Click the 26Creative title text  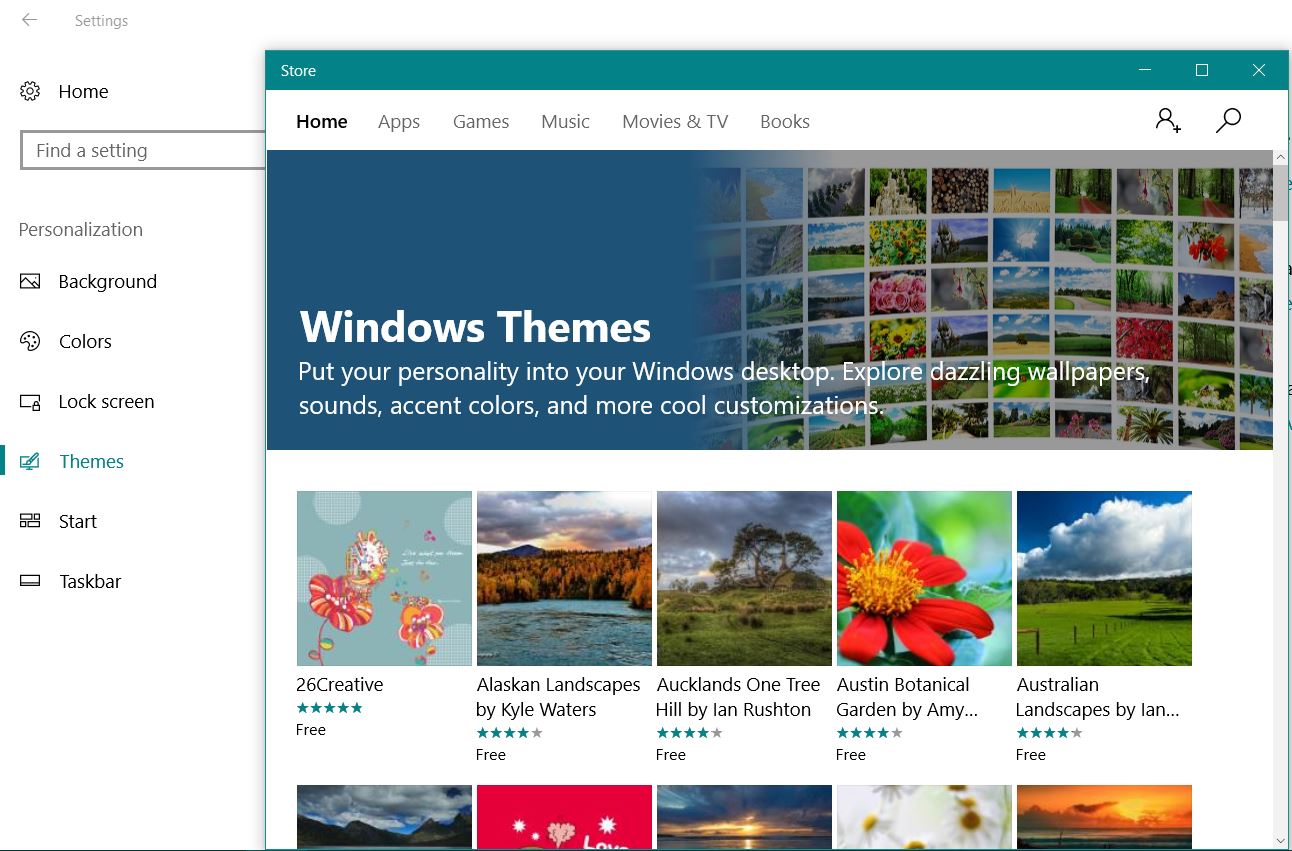point(340,685)
